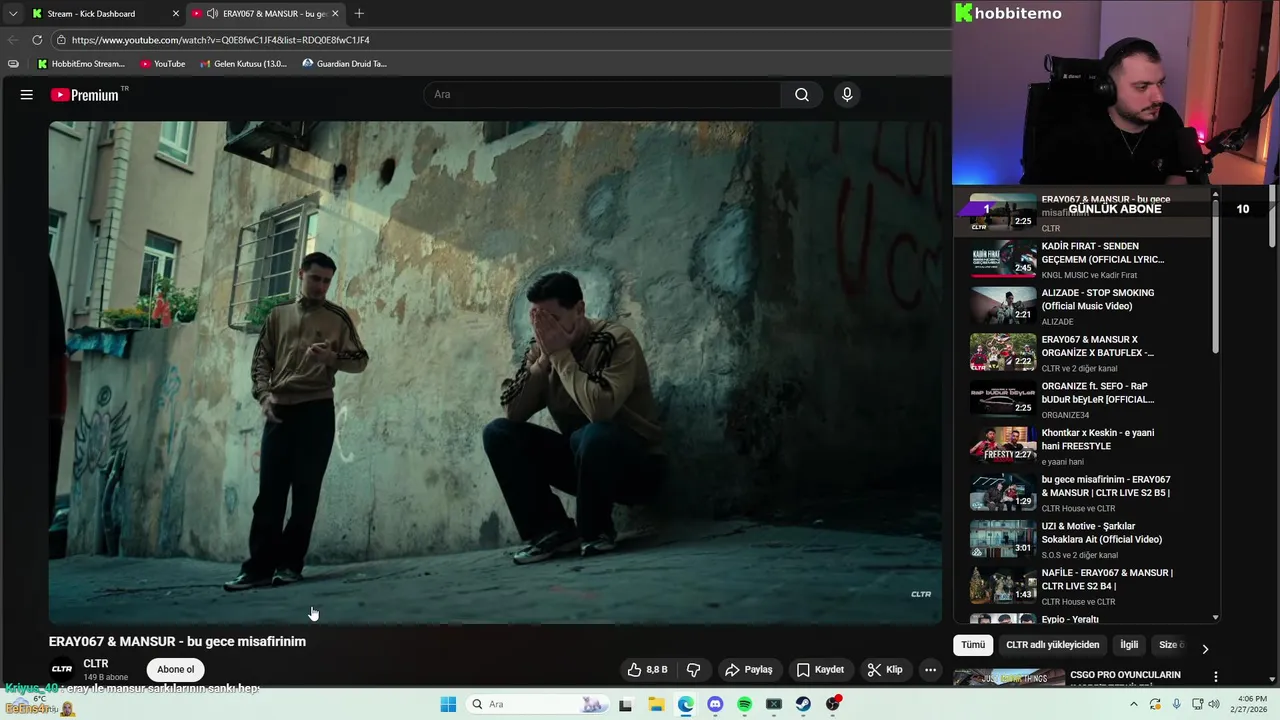The width and height of the screenshot is (1280, 720).
Task: Open Spotify from the taskbar
Action: [744, 704]
